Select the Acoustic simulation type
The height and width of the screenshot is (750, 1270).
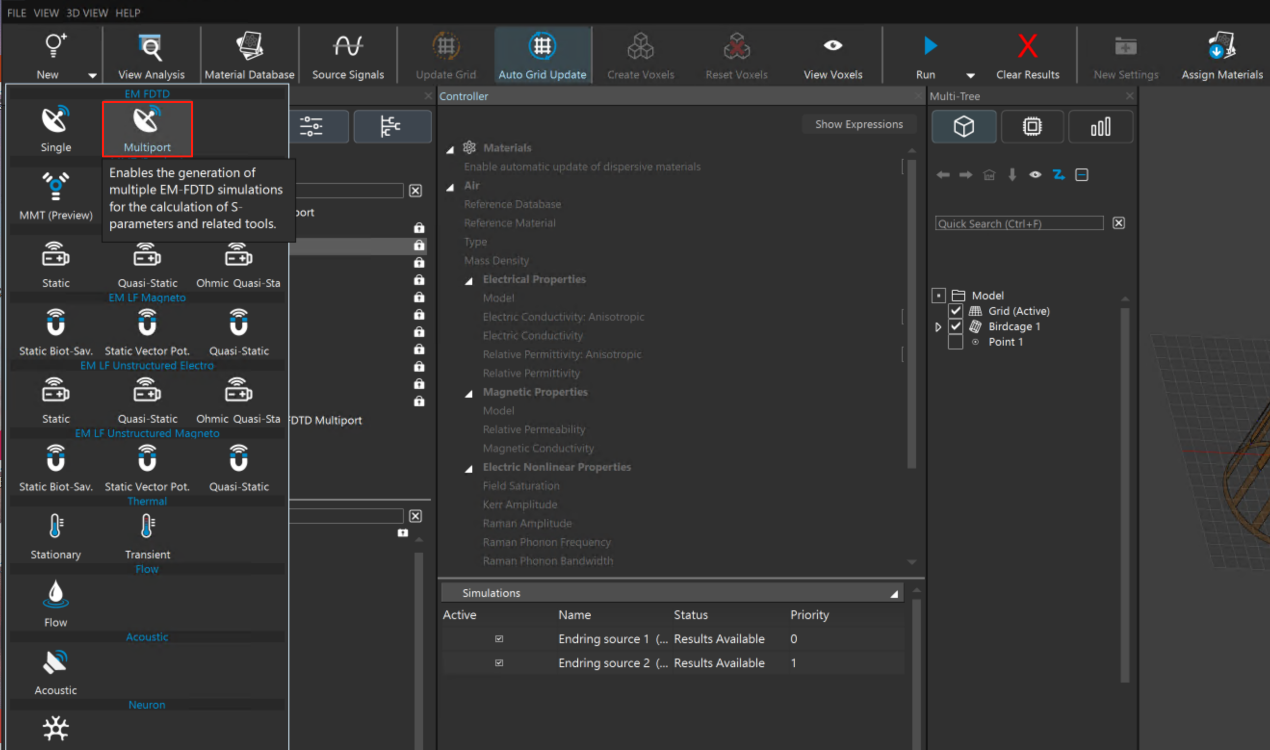tap(56, 670)
